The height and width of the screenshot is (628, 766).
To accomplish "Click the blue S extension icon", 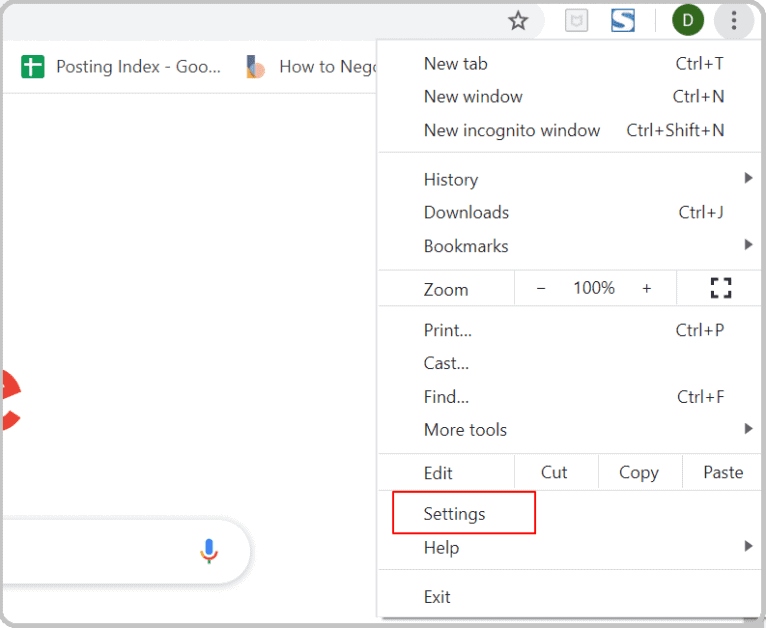I will click(x=623, y=21).
